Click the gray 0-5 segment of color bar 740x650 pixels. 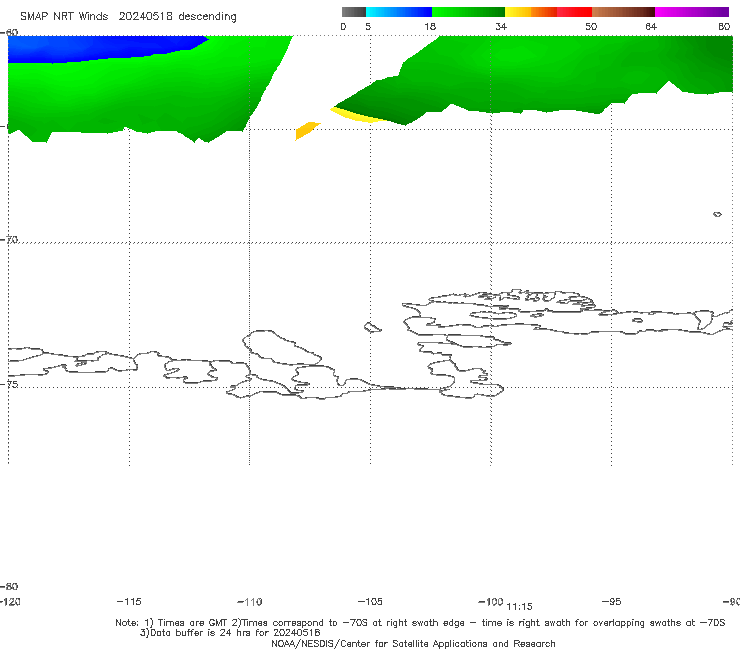(x=354, y=12)
